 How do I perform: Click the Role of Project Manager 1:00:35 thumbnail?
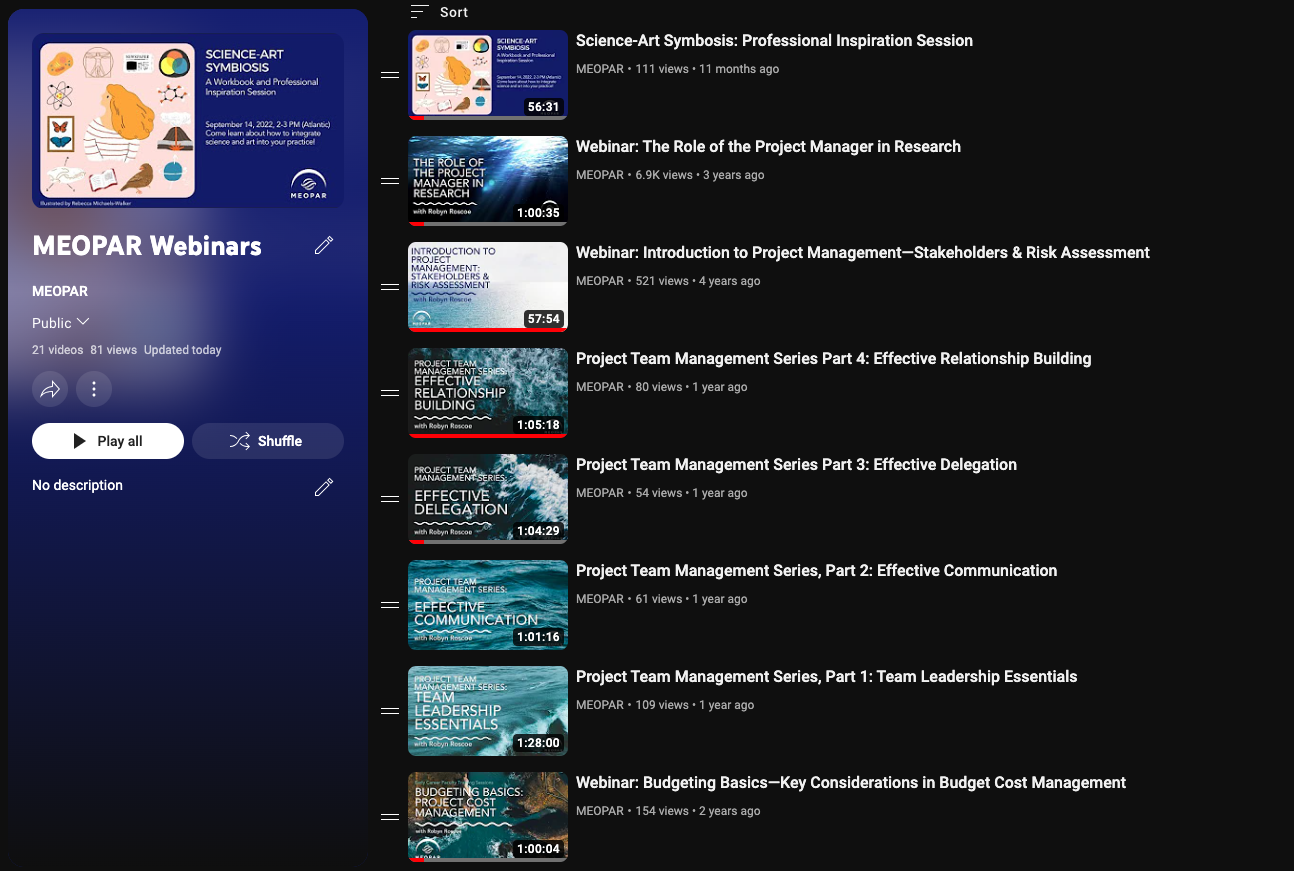coord(488,181)
